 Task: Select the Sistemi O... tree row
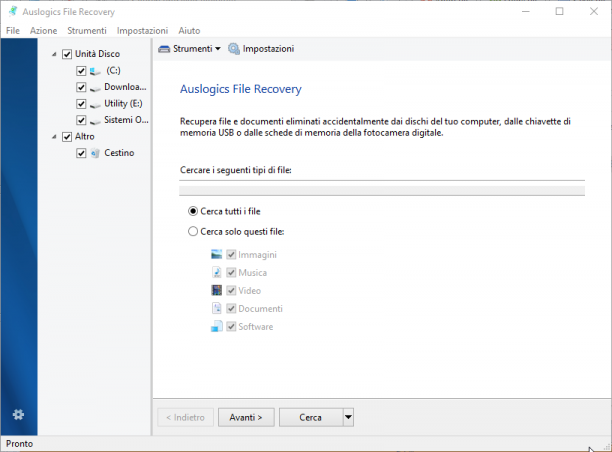point(126,120)
